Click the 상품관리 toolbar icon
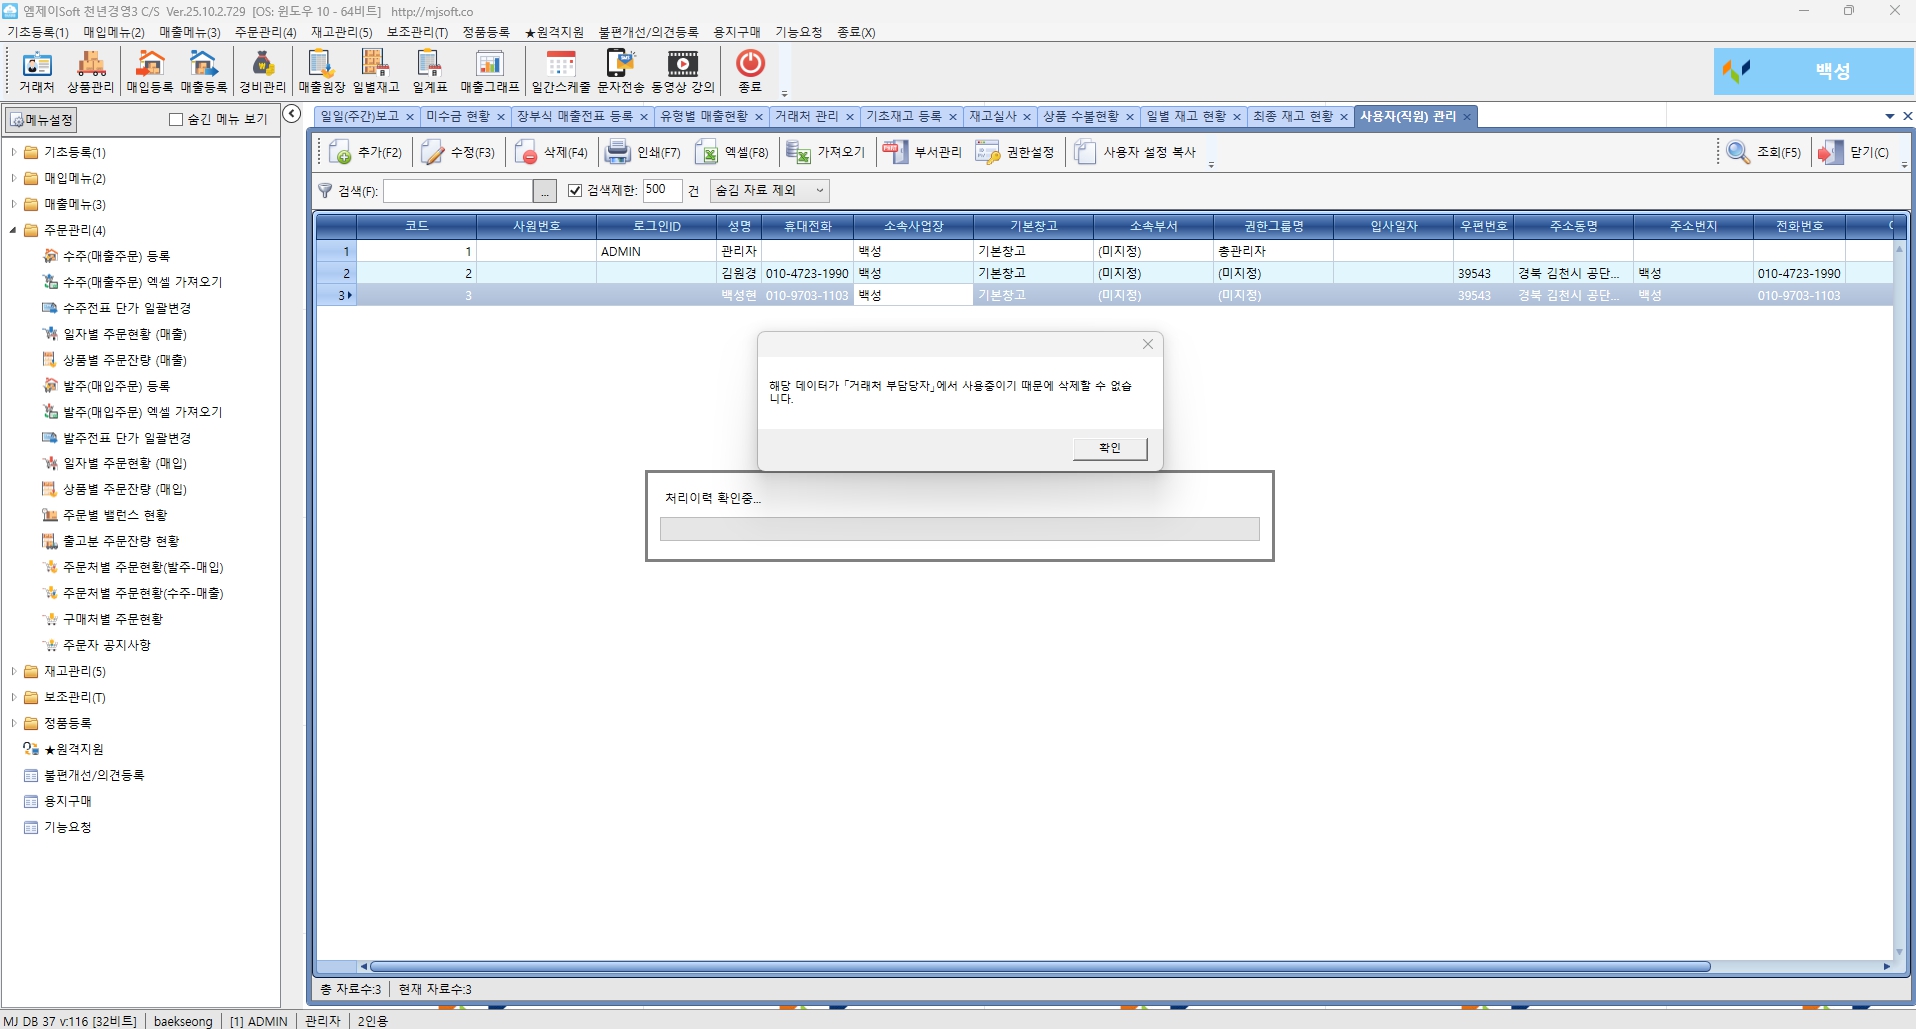This screenshot has width=1916, height=1029. pyautogui.click(x=91, y=71)
